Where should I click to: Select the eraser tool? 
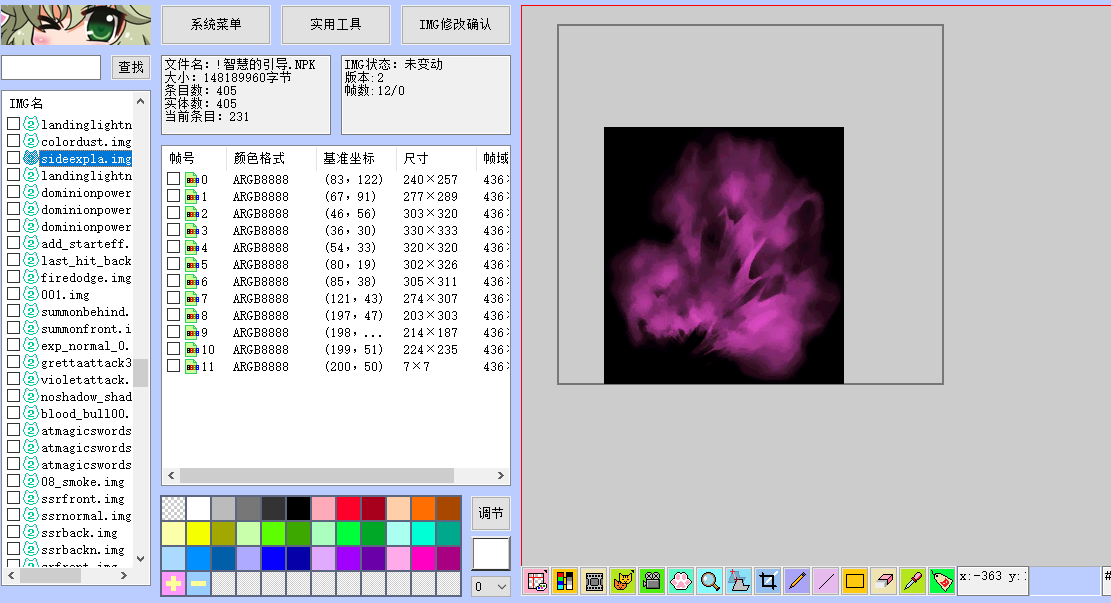click(884, 580)
